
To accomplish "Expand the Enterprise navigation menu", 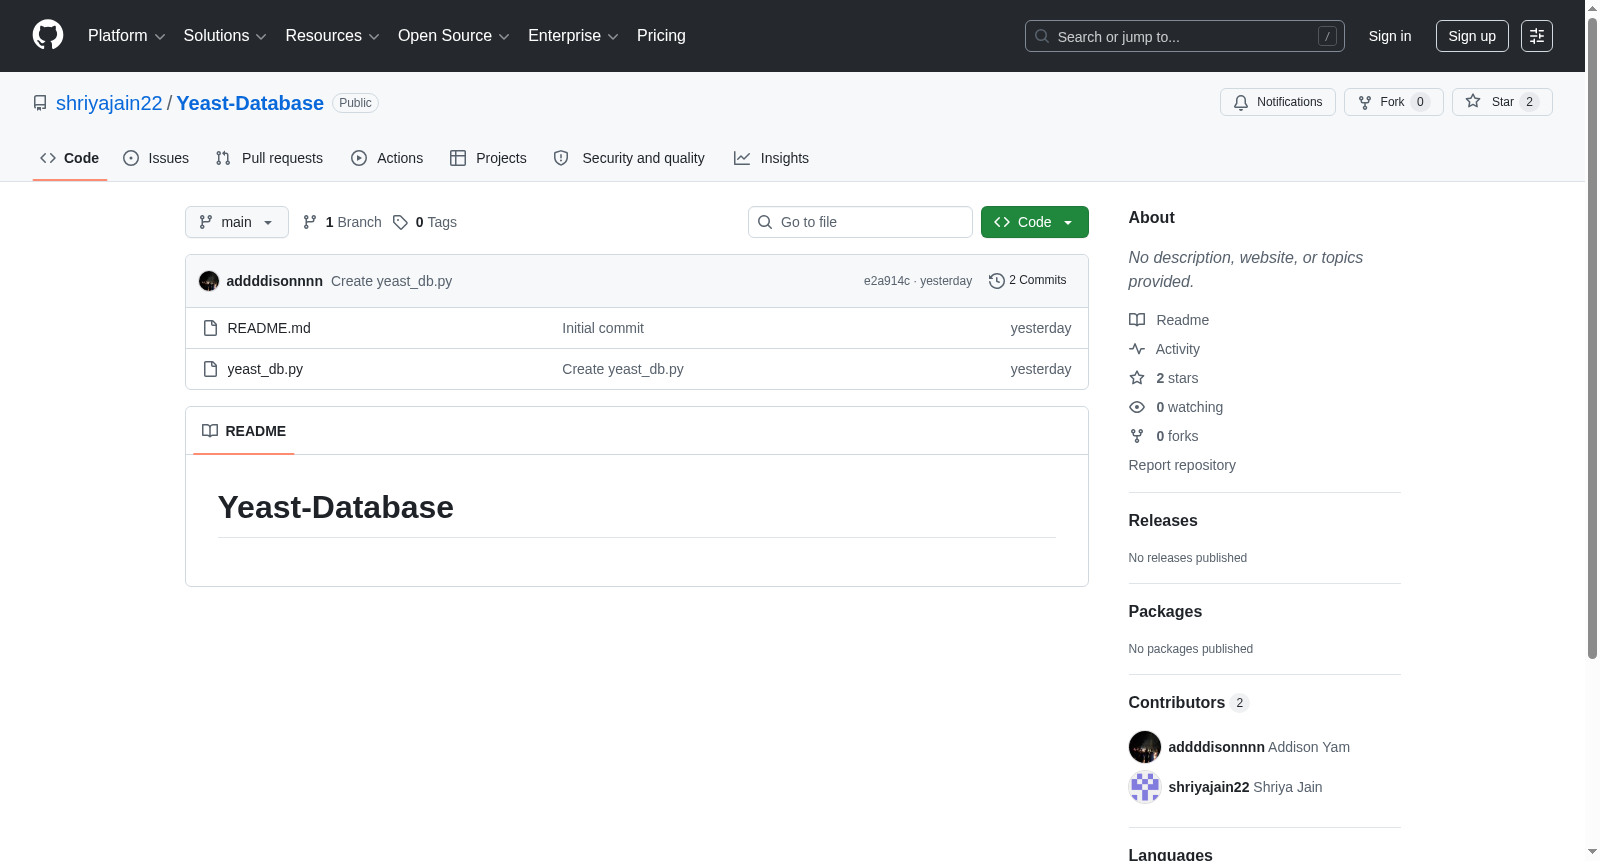I will click(x=573, y=36).
